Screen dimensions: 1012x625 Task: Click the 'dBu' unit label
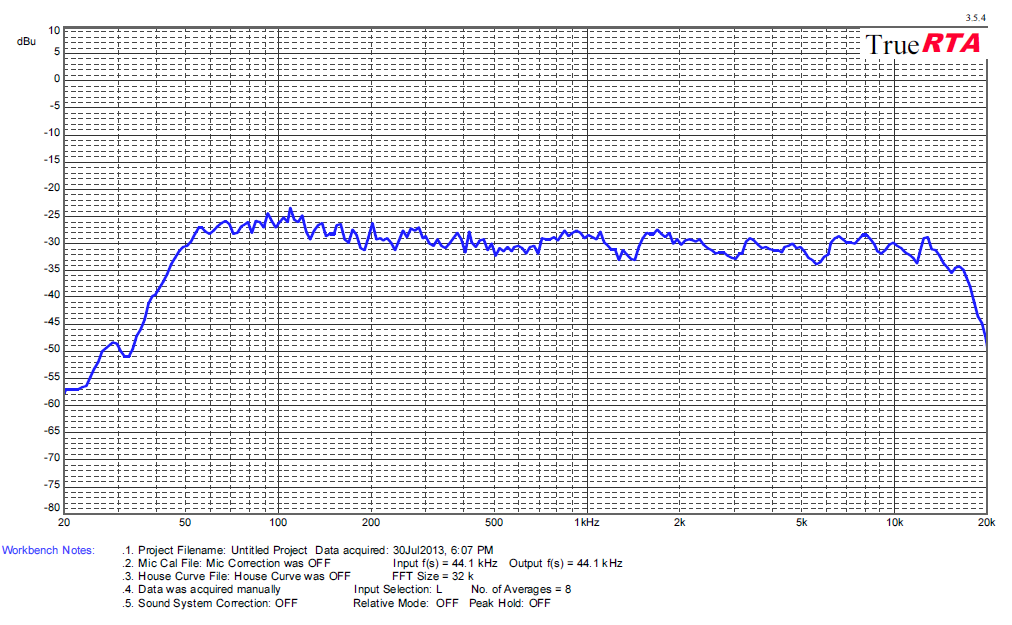pos(26,41)
